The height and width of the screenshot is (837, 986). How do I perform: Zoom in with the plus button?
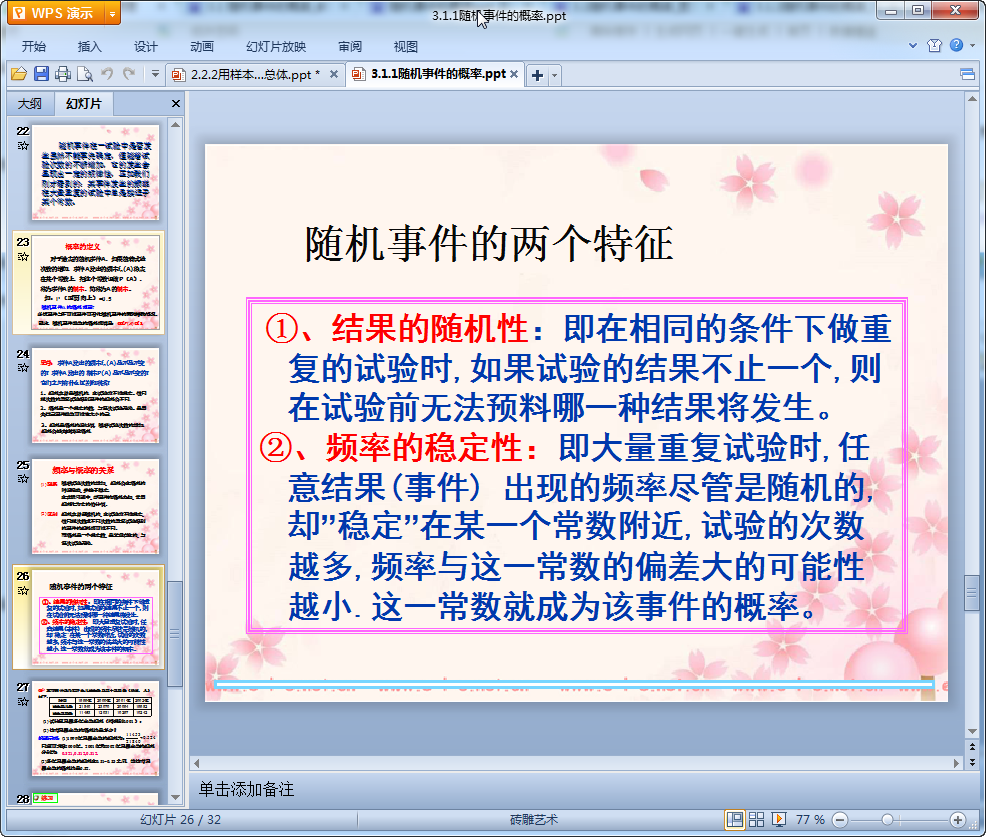tap(958, 819)
